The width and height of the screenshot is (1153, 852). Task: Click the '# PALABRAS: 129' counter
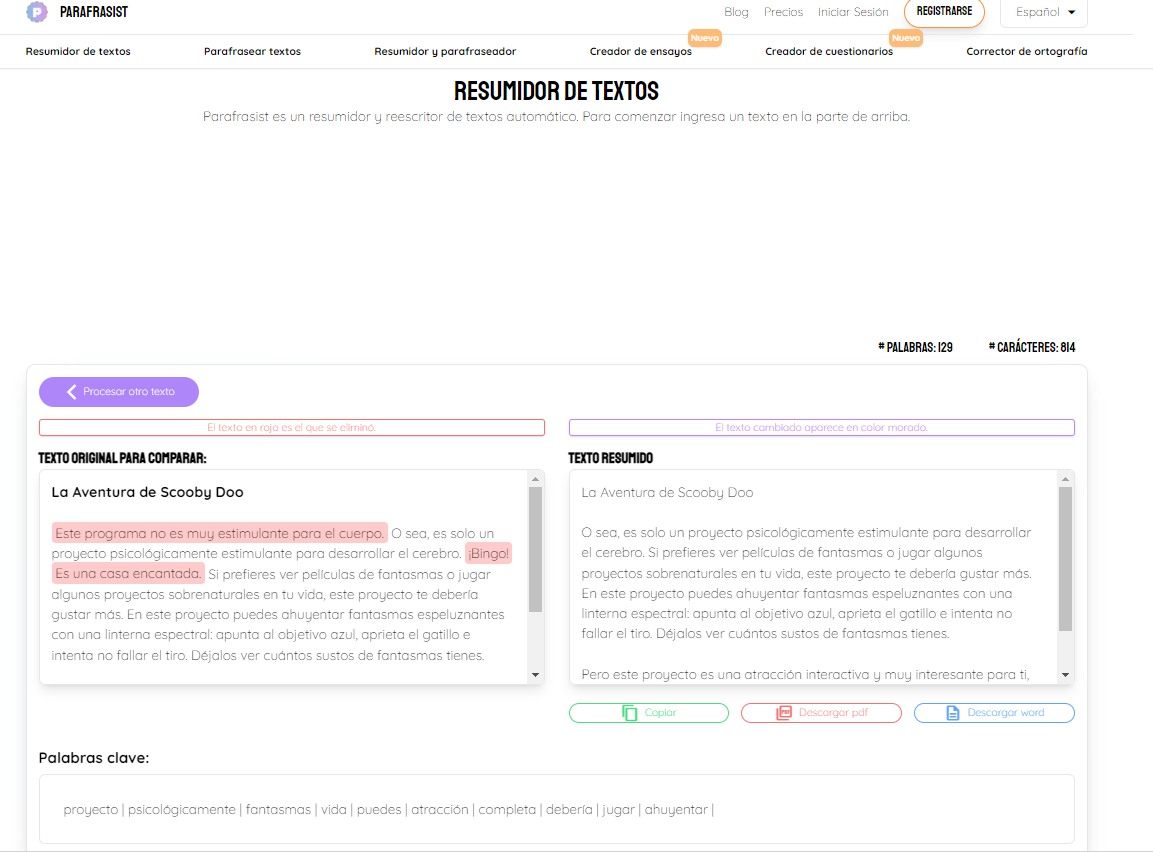coord(915,347)
